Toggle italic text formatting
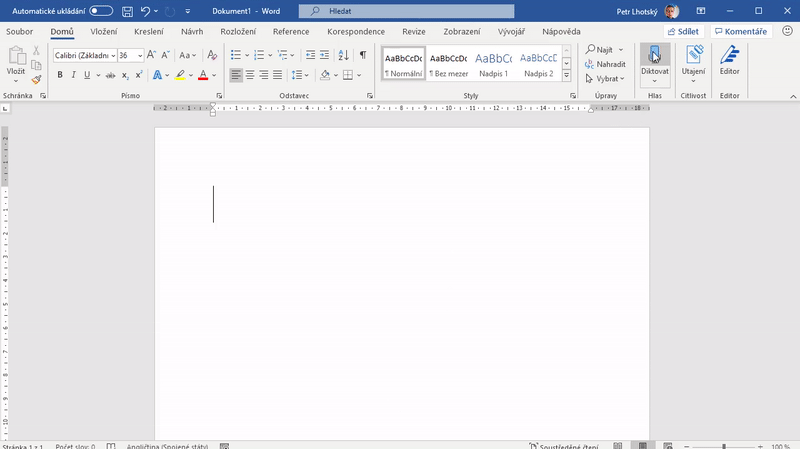The width and height of the screenshot is (800, 449). click(x=73, y=75)
